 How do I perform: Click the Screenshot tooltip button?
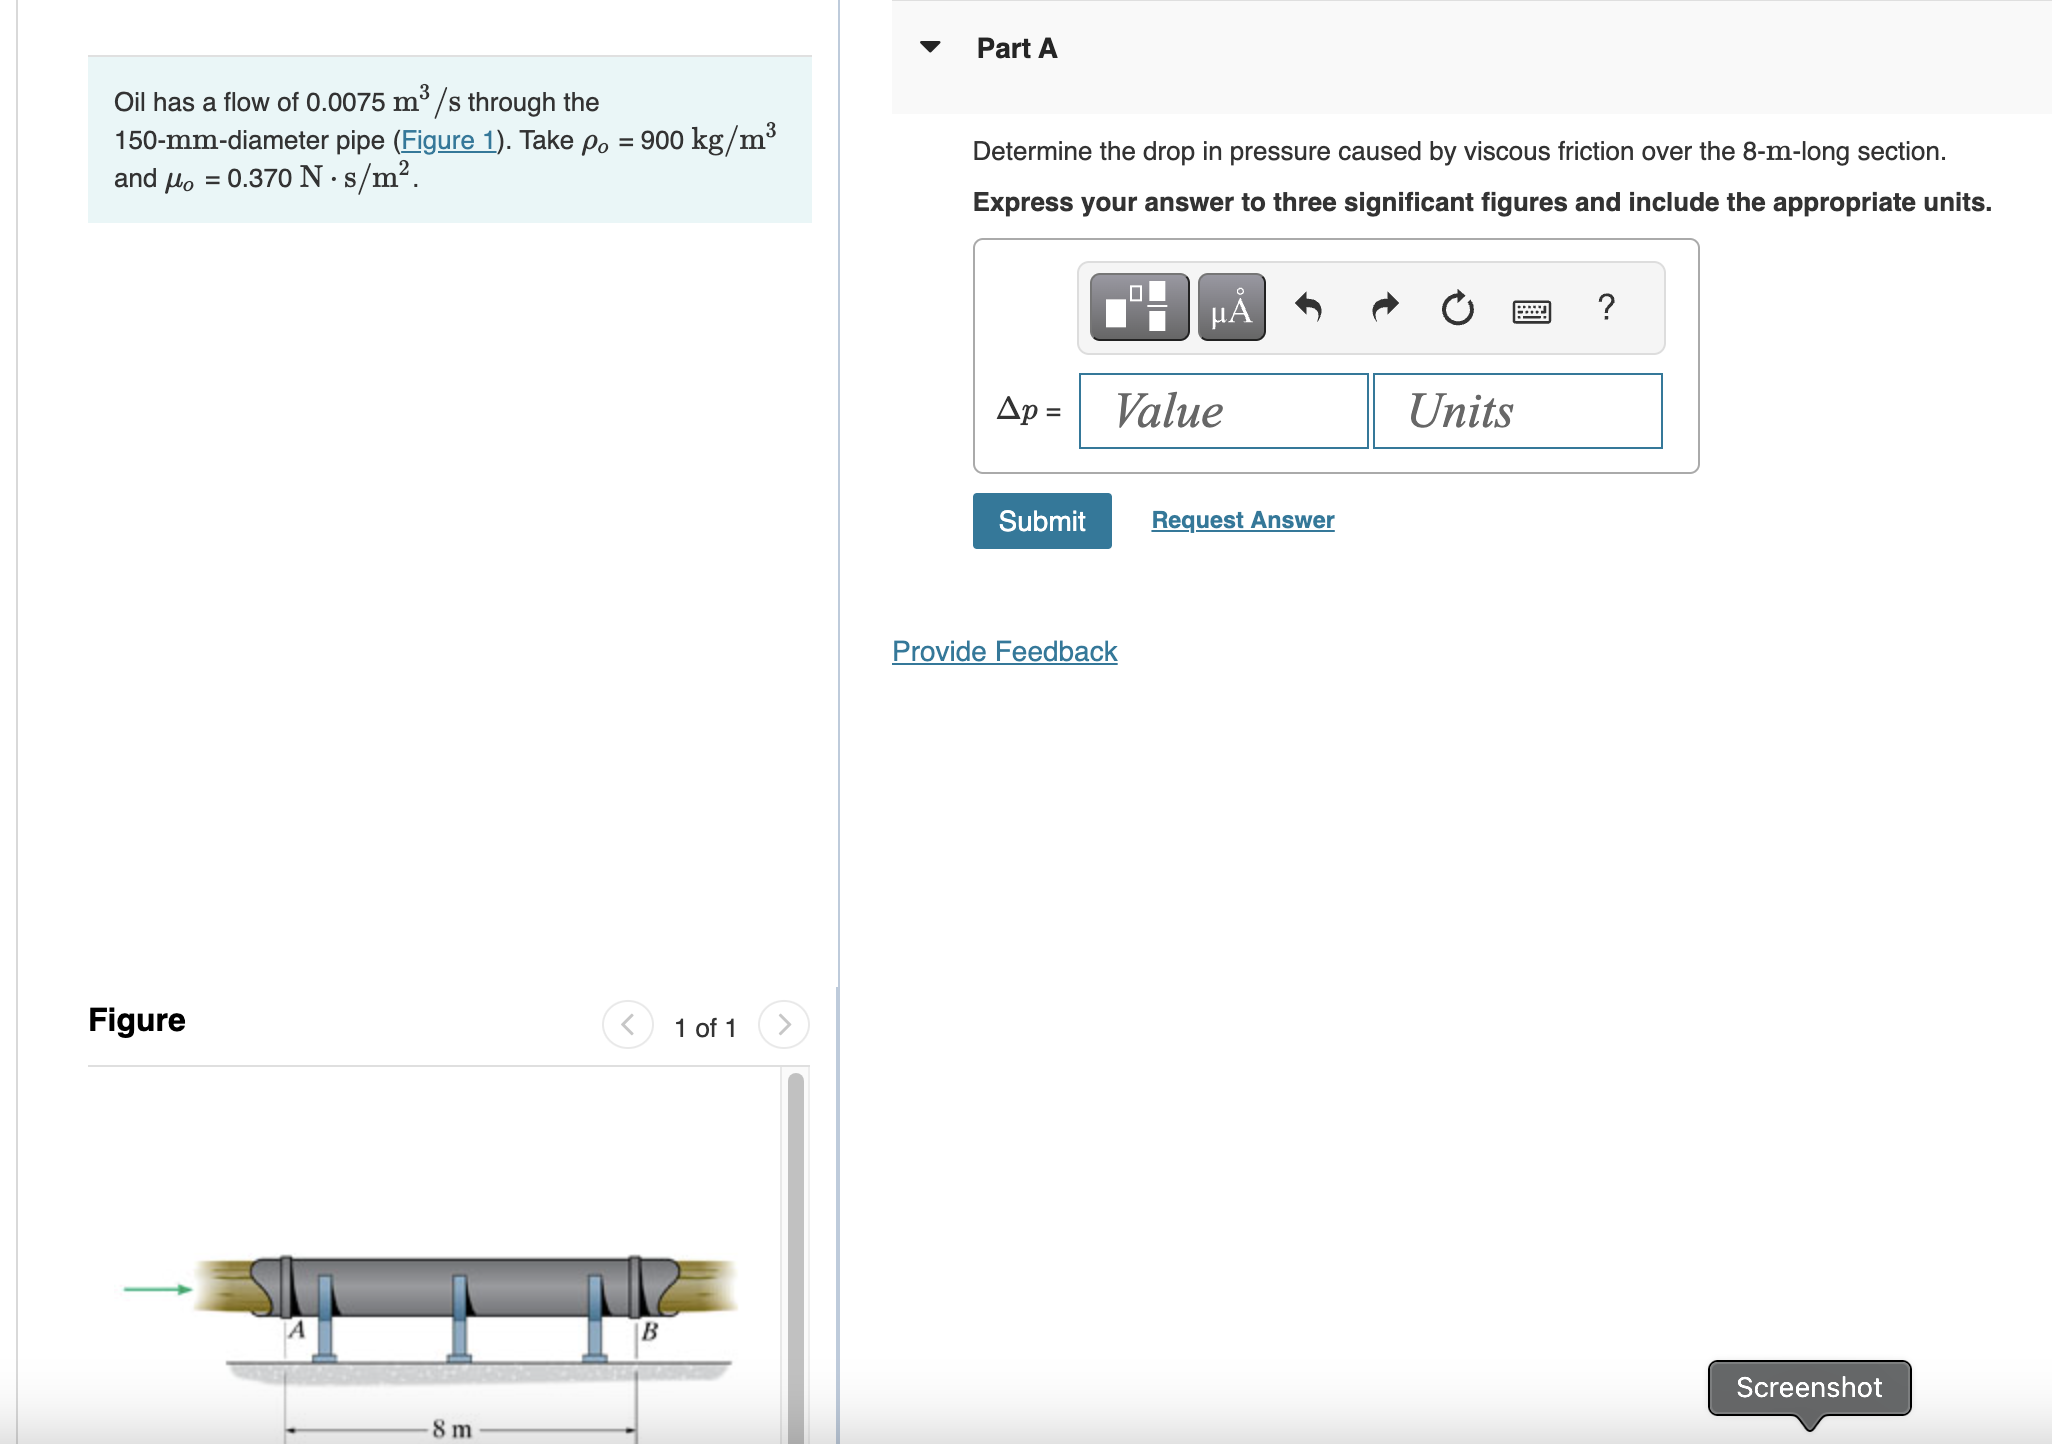click(x=1809, y=1387)
